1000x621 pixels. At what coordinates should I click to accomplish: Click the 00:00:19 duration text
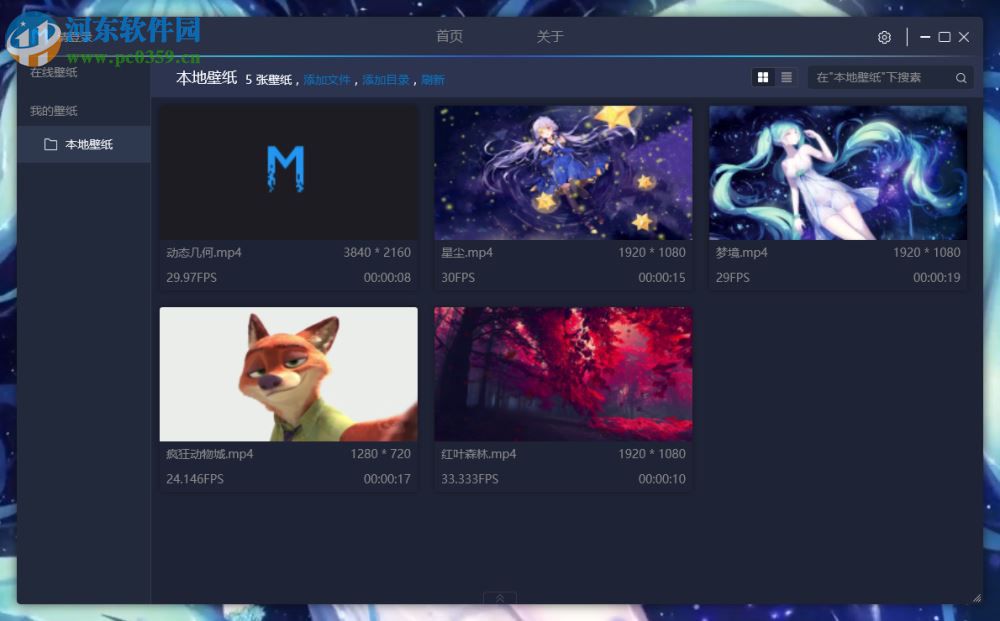pos(936,278)
